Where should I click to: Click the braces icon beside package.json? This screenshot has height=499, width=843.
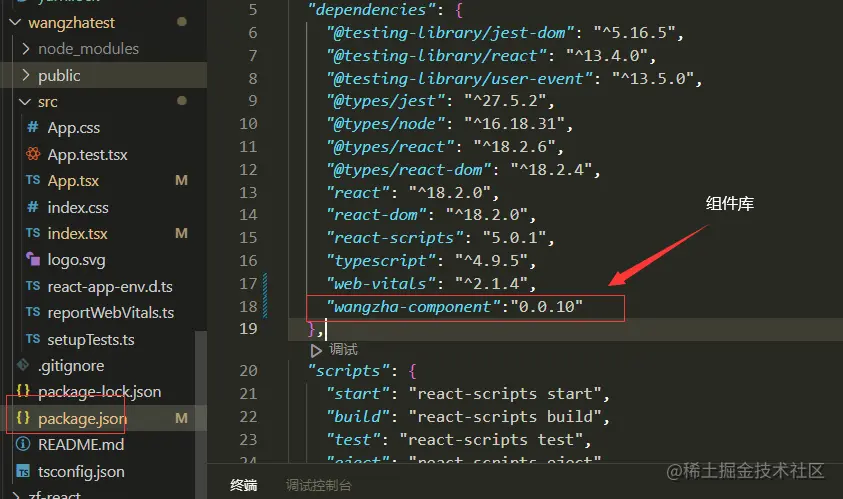23,418
